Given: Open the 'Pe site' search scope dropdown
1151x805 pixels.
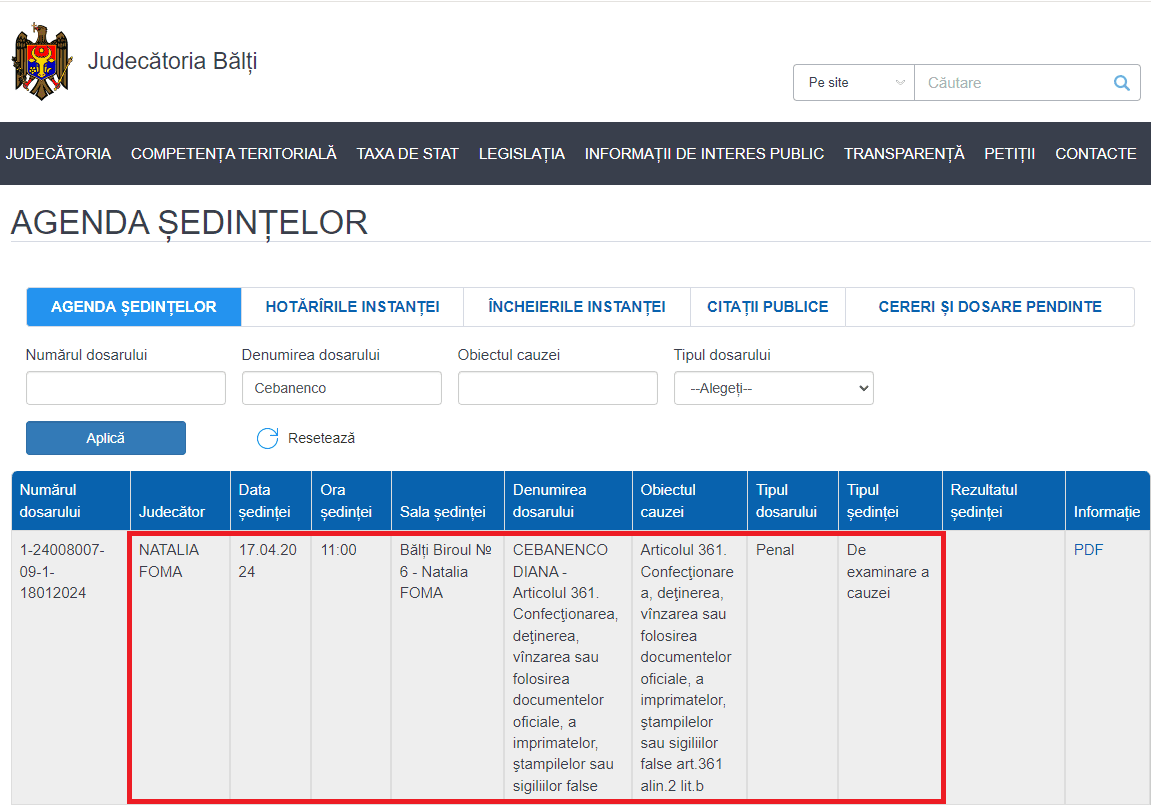Looking at the screenshot, I should point(854,83).
